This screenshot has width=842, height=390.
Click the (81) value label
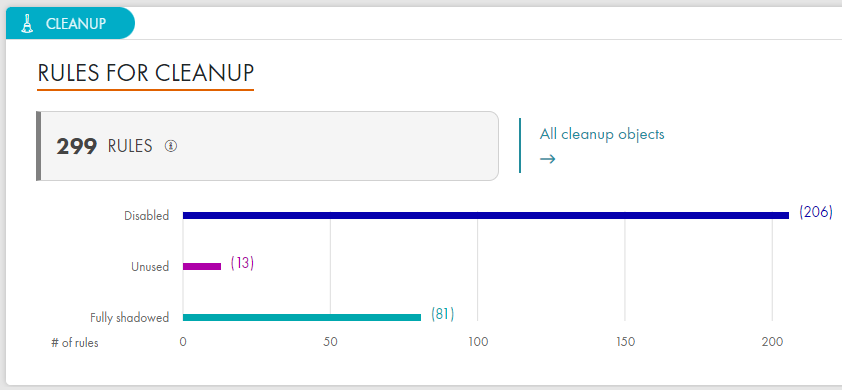click(442, 314)
